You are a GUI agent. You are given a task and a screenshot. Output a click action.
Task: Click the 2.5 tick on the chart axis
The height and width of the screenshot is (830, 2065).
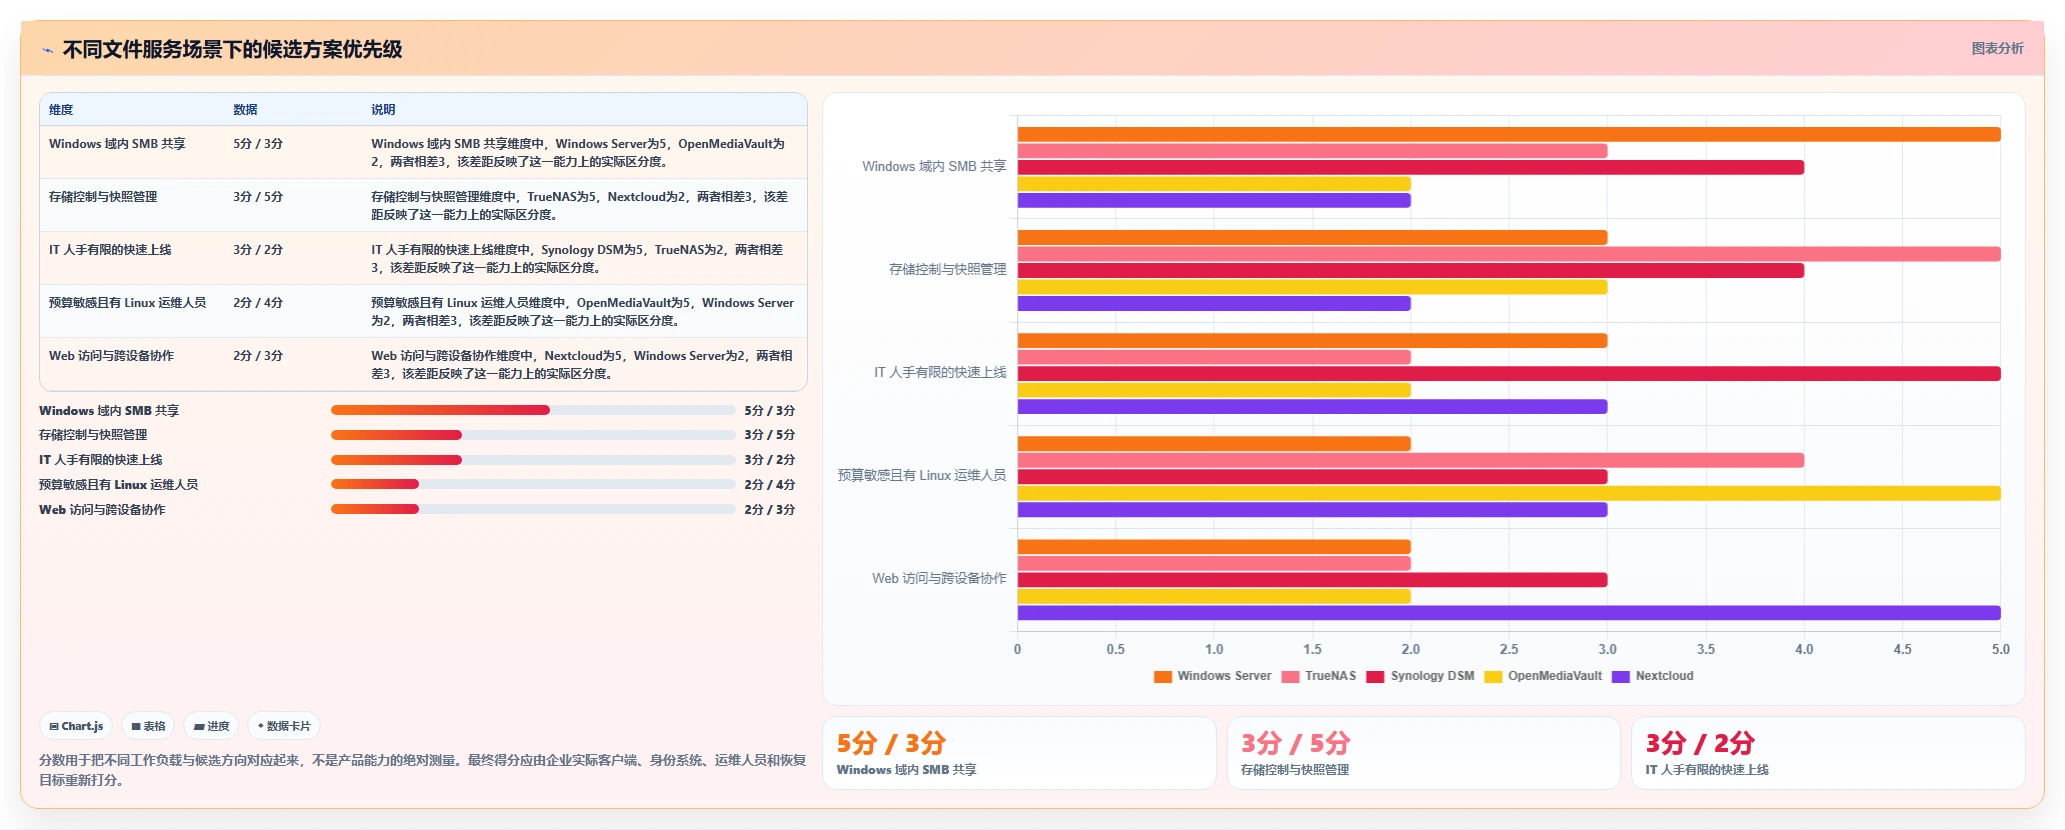click(1509, 649)
